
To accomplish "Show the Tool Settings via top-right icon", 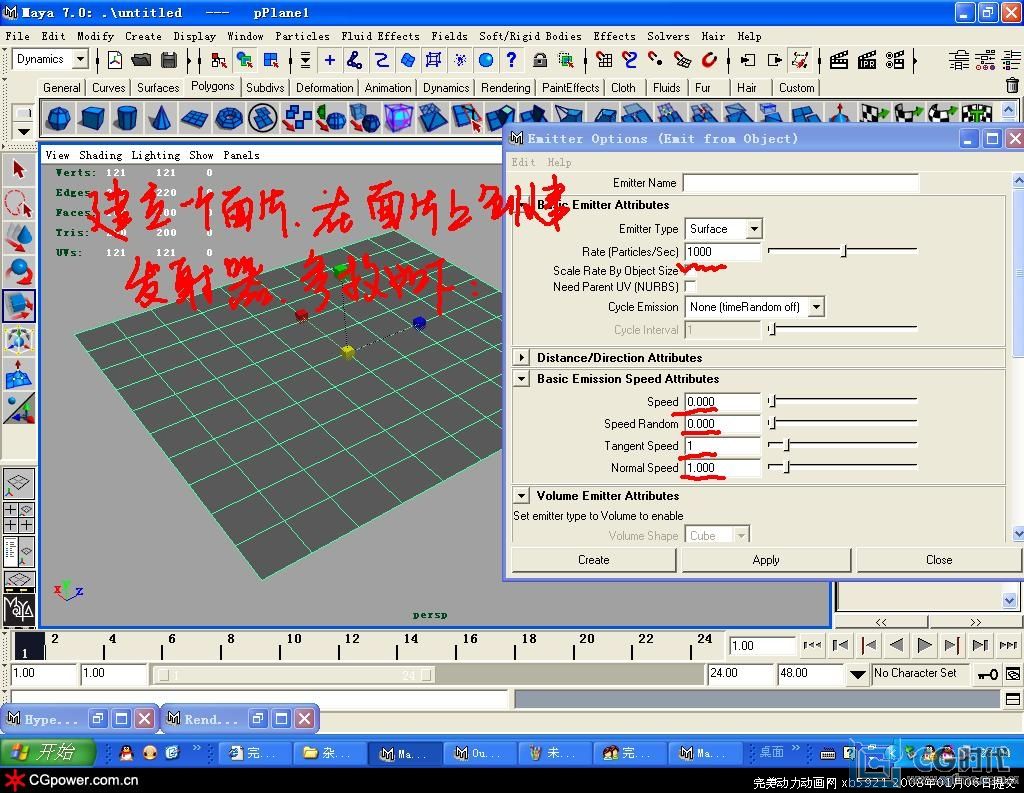I will [985, 61].
